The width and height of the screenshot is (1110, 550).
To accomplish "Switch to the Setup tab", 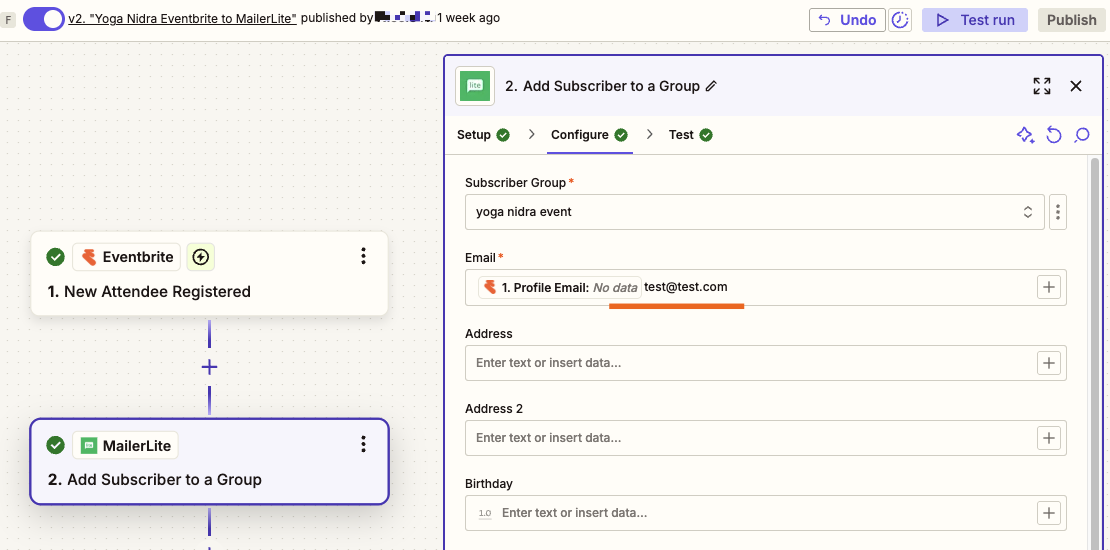I will (484, 134).
